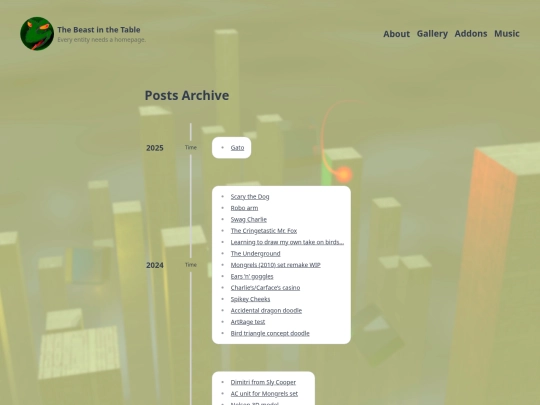Open the ArtRage test post
Viewport: 540px width, 405px height.
(x=248, y=322)
